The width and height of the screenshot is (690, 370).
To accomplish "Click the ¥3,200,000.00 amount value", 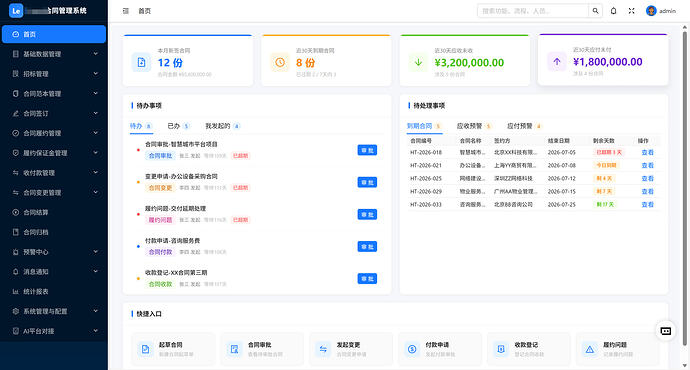I will 469,62.
